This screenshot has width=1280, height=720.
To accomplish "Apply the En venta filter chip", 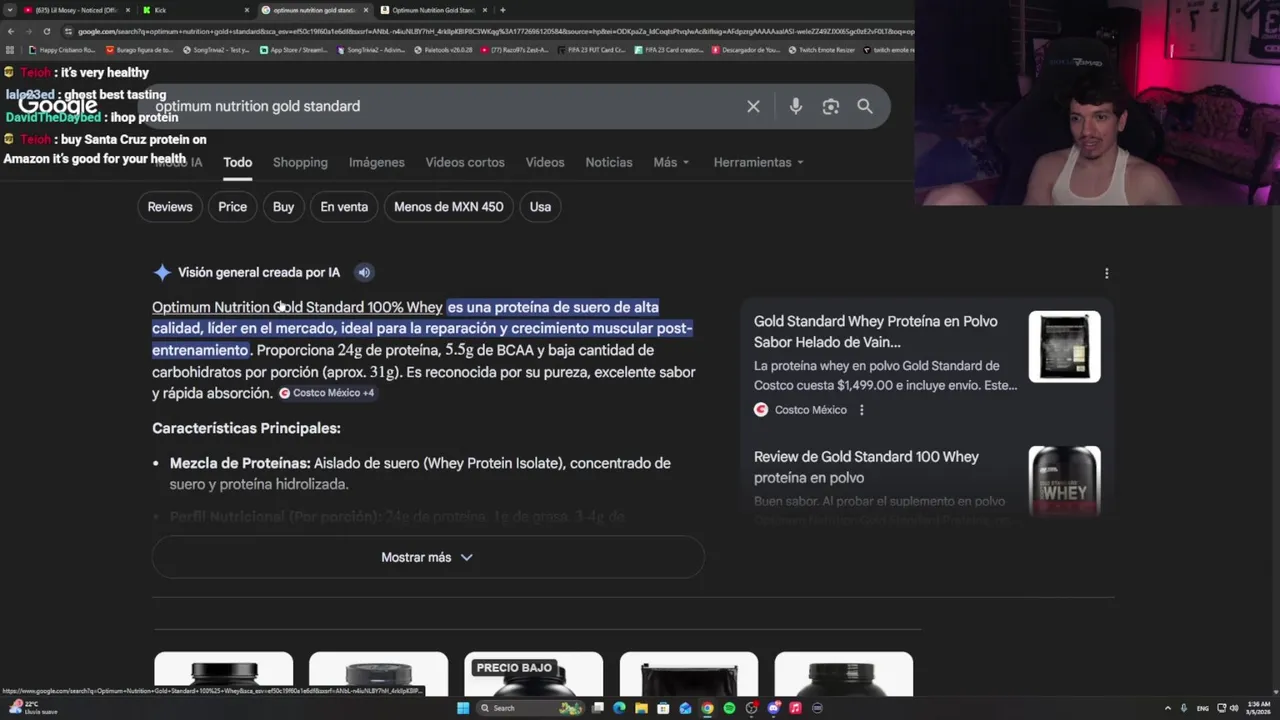I will pyautogui.click(x=344, y=207).
